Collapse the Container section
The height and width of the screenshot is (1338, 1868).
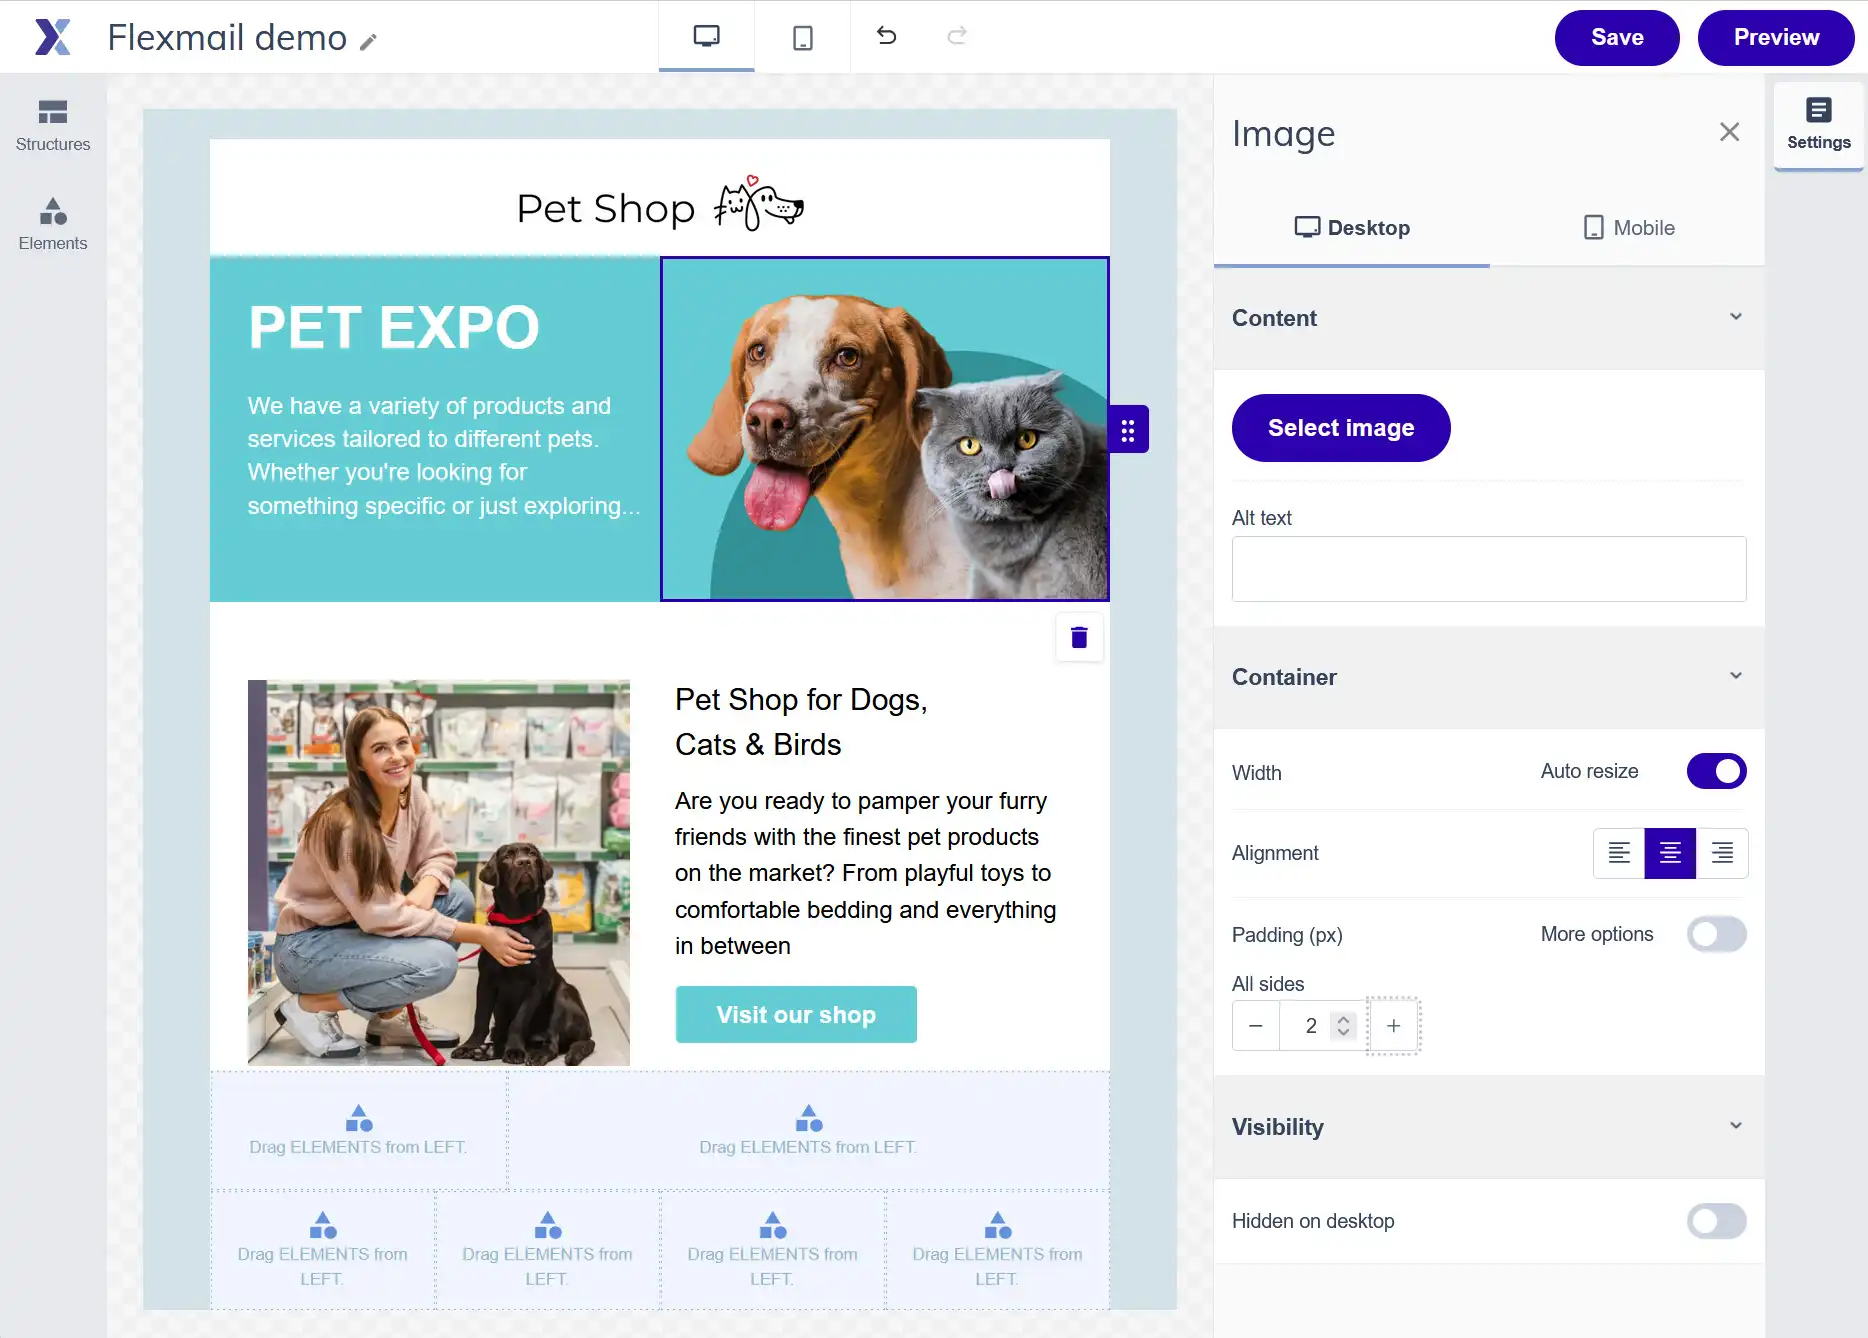1736,676
